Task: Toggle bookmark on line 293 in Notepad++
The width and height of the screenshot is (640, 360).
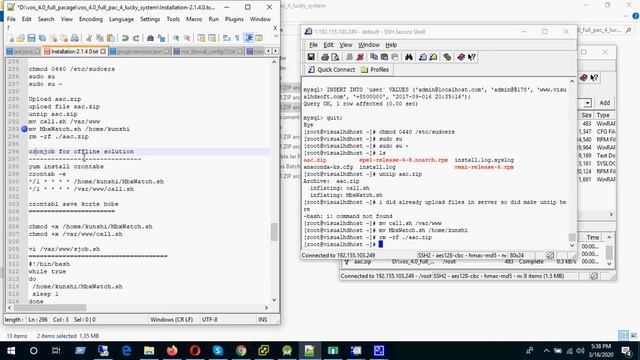Action: click(x=24, y=129)
